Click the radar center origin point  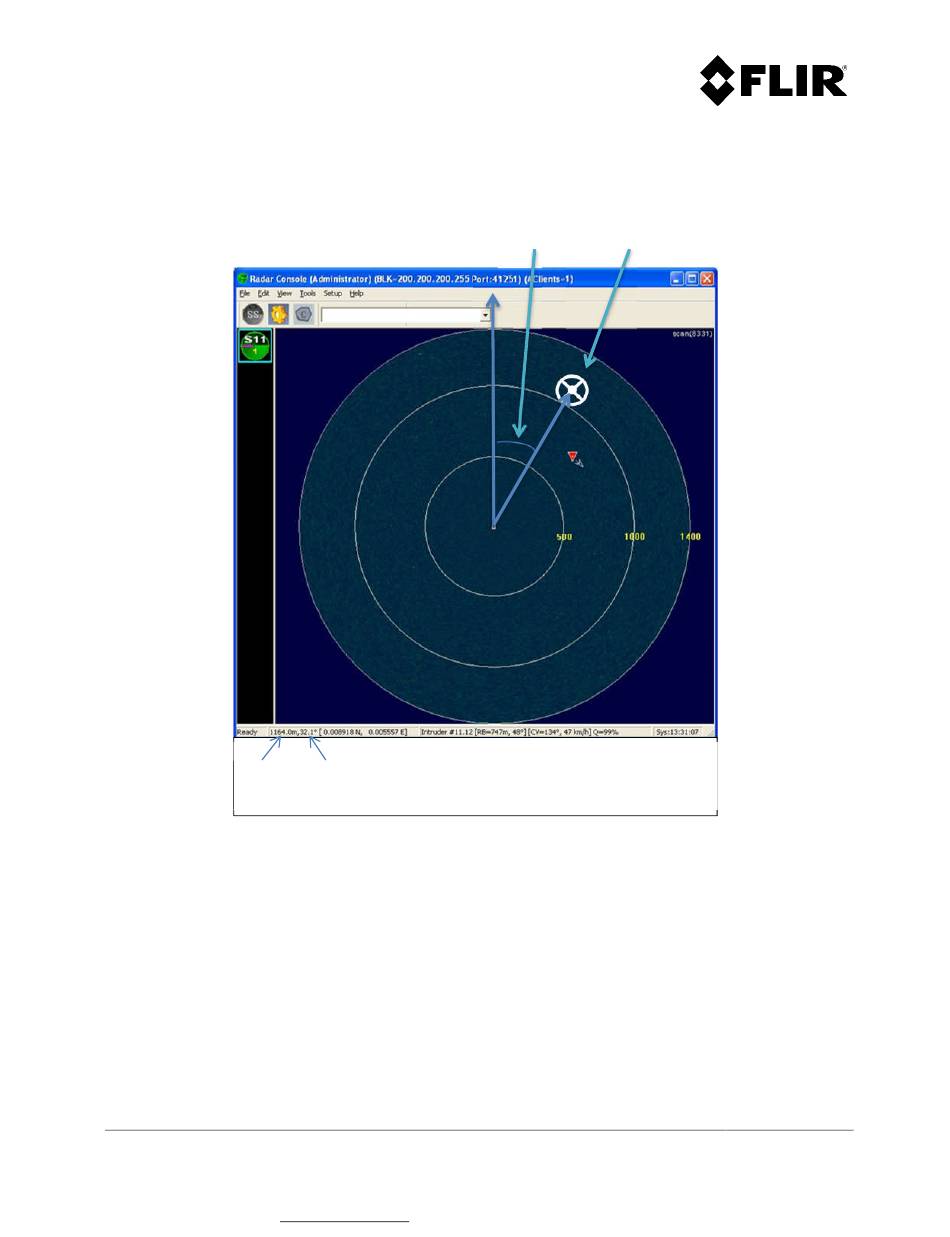pyautogui.click(x=494, y=525)
